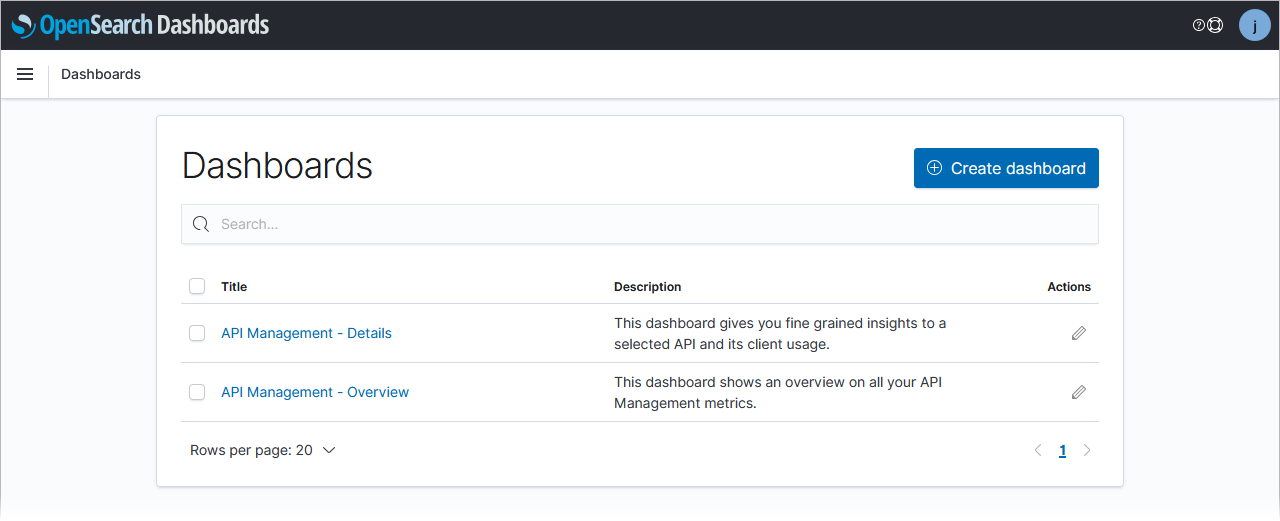Click the OpenSearch Dashboards logo
This screenshot has width=1280, height=521.
point(141,25)
